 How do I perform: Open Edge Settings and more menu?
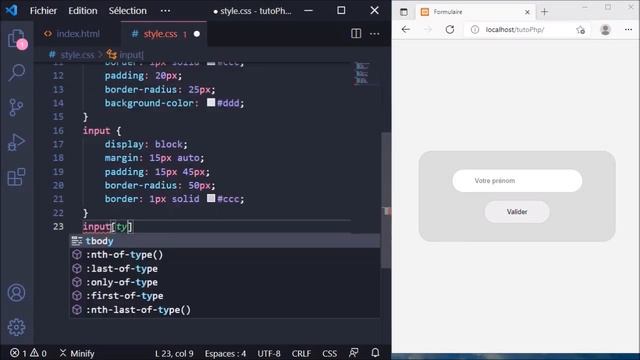pyautogui.click(x=628, y=29)
